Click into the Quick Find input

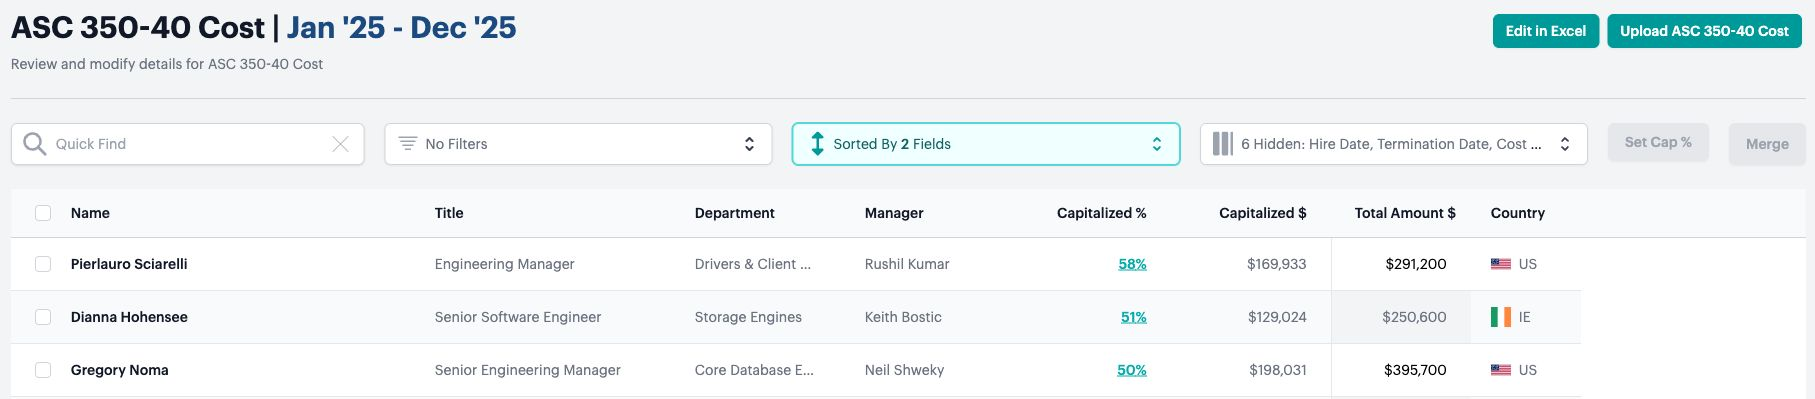[188, 144]
